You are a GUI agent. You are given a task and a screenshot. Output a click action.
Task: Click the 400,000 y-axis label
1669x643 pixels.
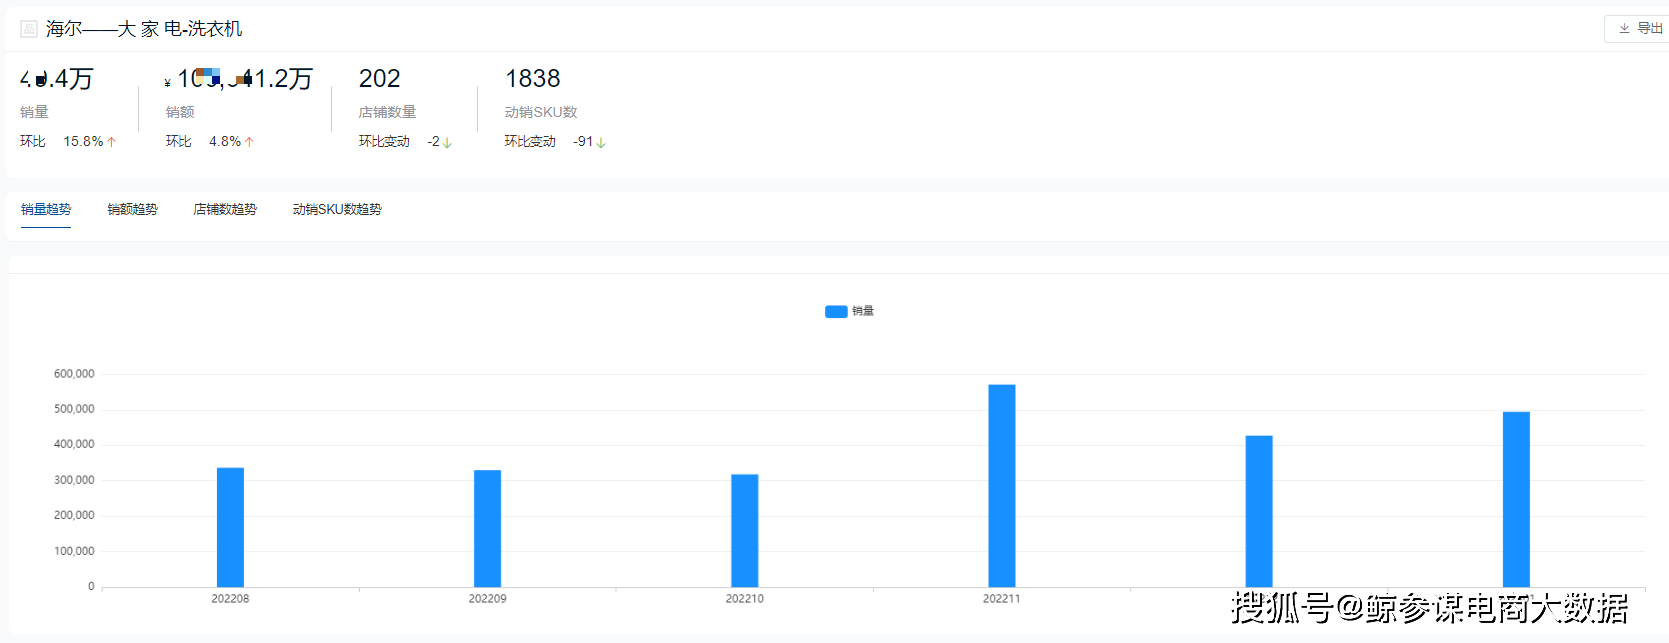pos(74,444)
